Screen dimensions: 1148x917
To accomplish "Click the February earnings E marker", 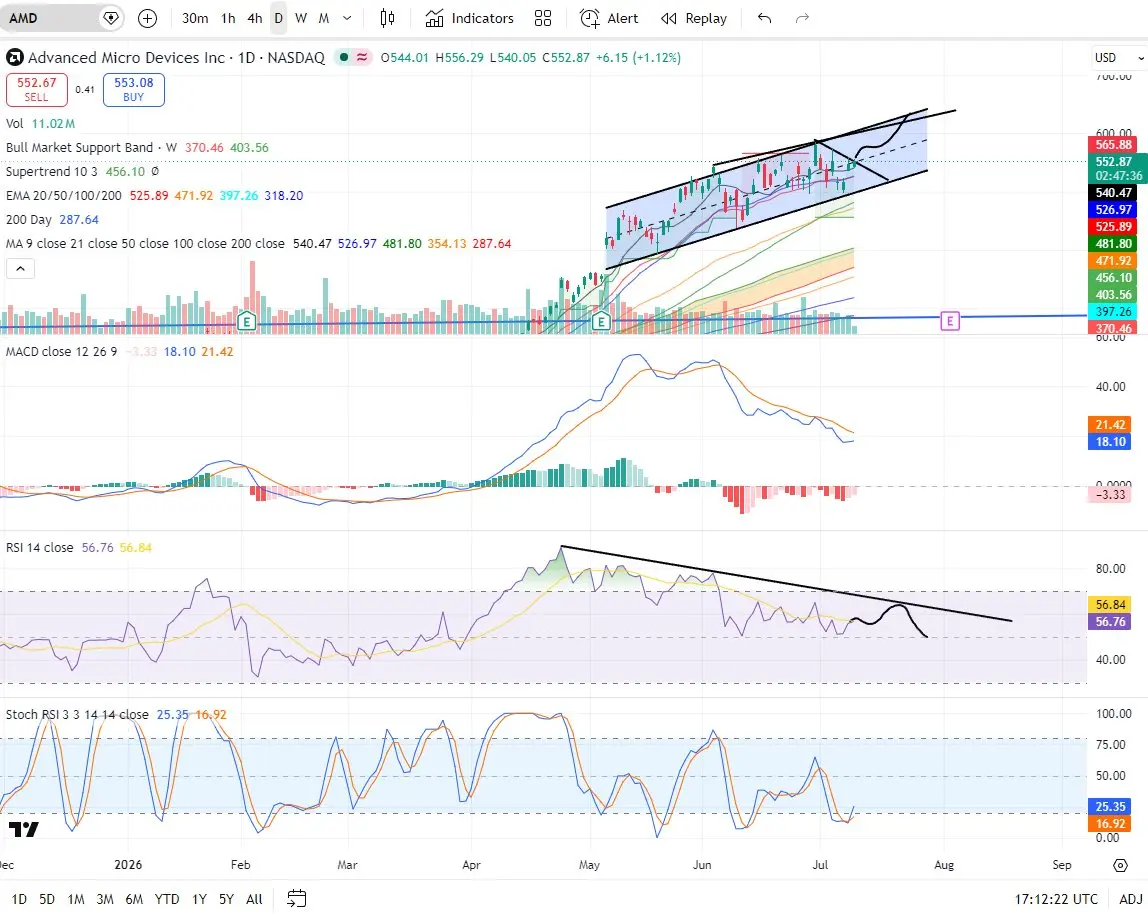I will coord(247,321).
